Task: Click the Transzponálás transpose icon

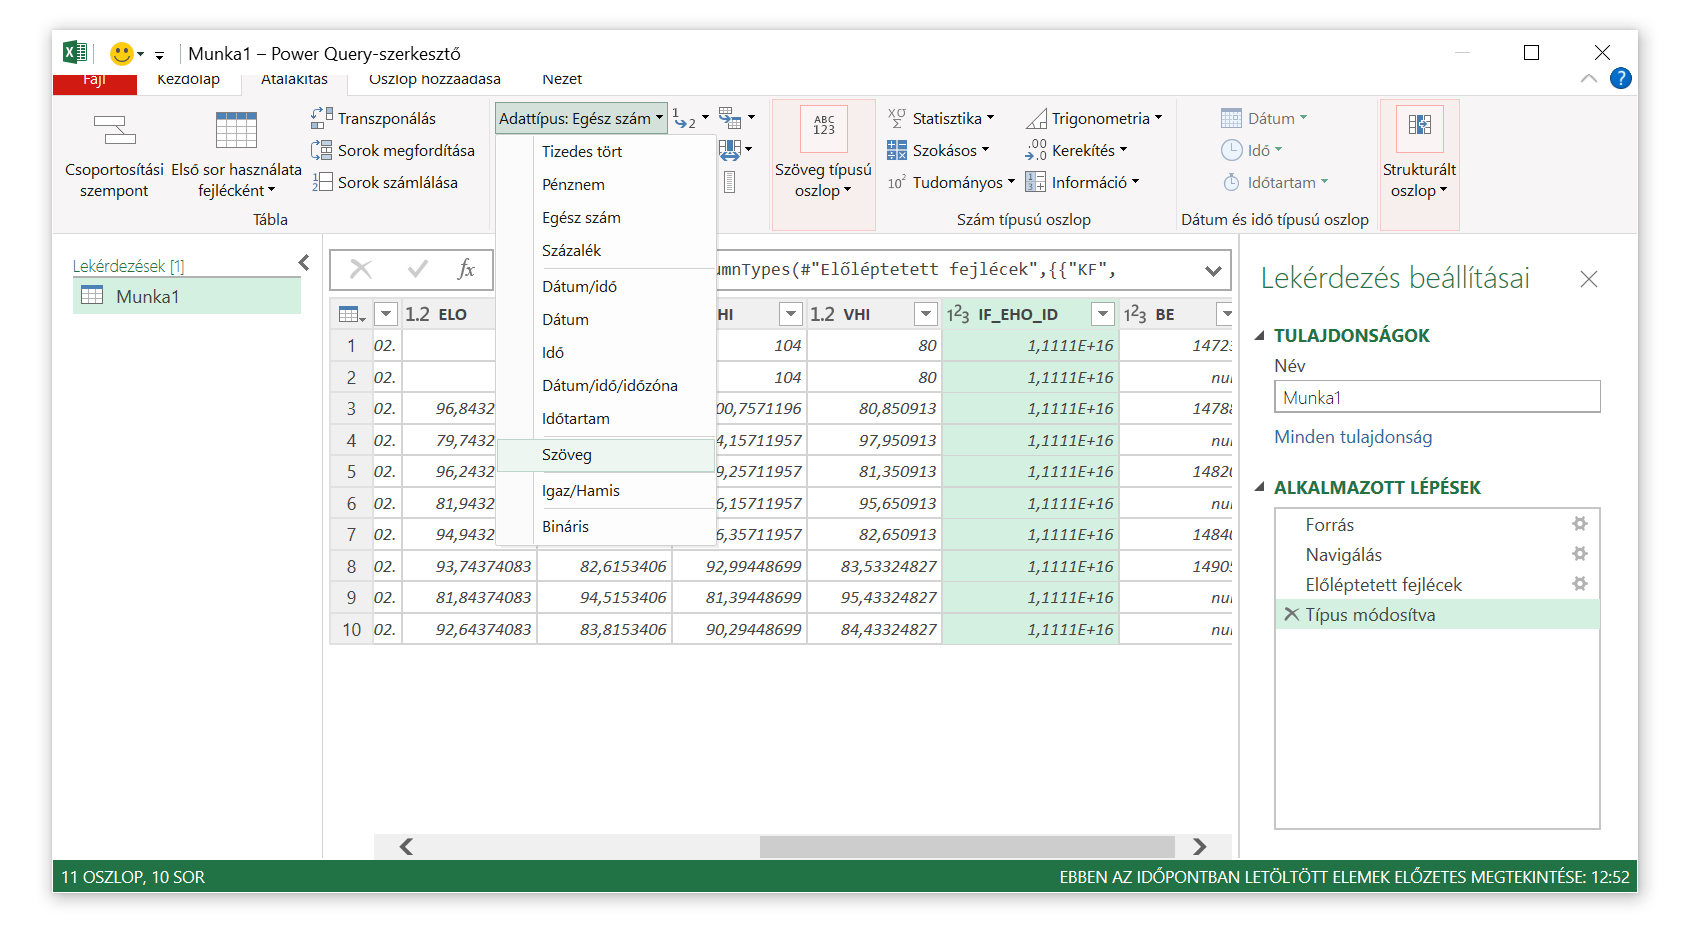Action: tap(322, 118)
